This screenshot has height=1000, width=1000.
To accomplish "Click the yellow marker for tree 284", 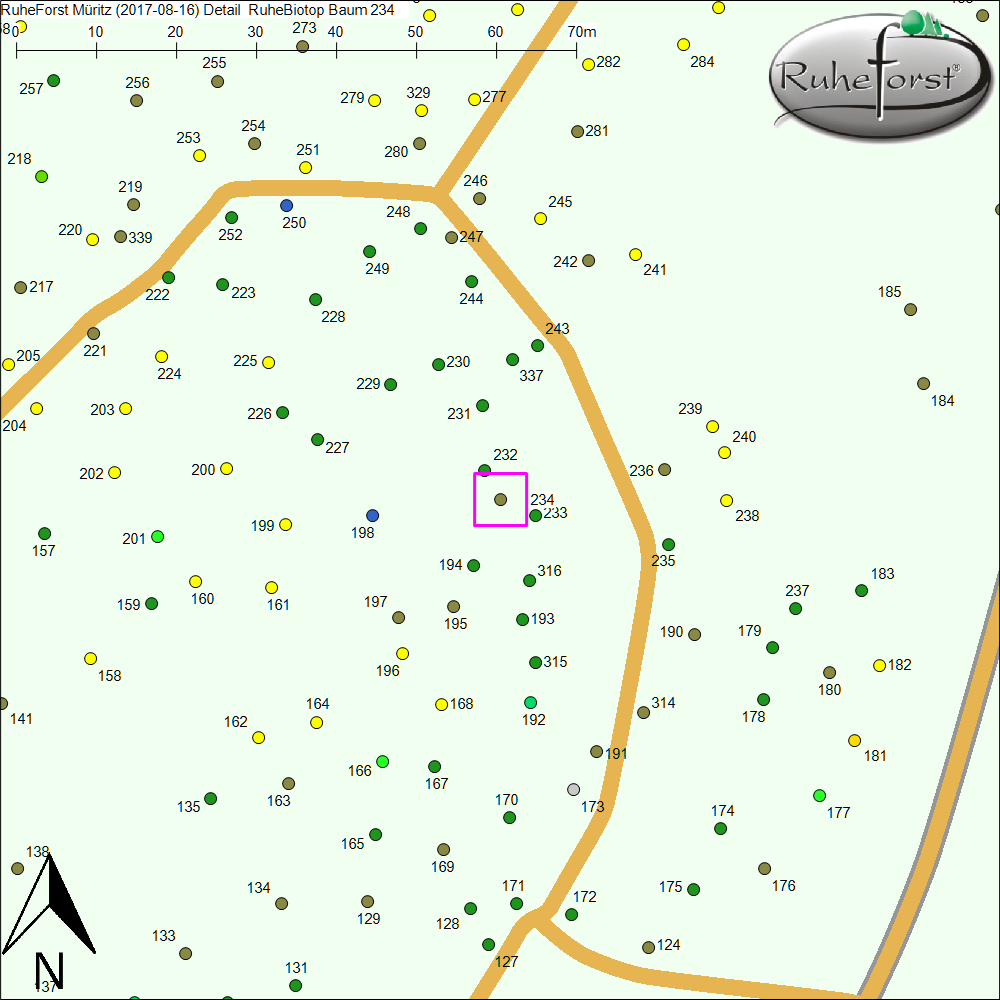I will [x=684, y=44].
